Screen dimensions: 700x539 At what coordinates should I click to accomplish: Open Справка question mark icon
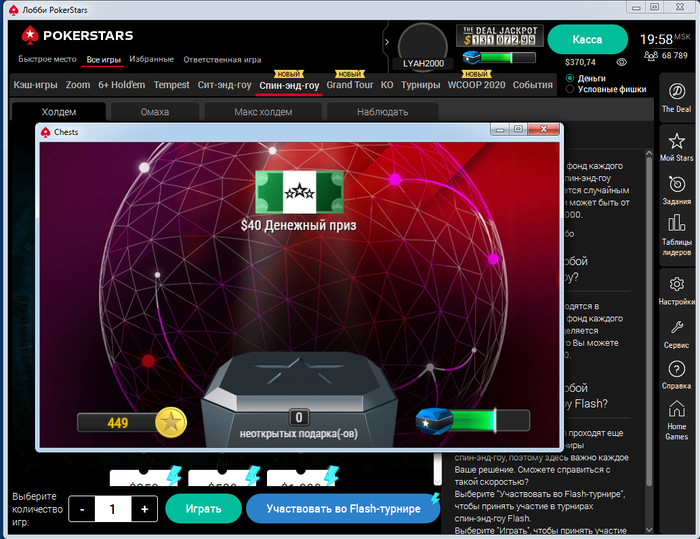(677, 369)
